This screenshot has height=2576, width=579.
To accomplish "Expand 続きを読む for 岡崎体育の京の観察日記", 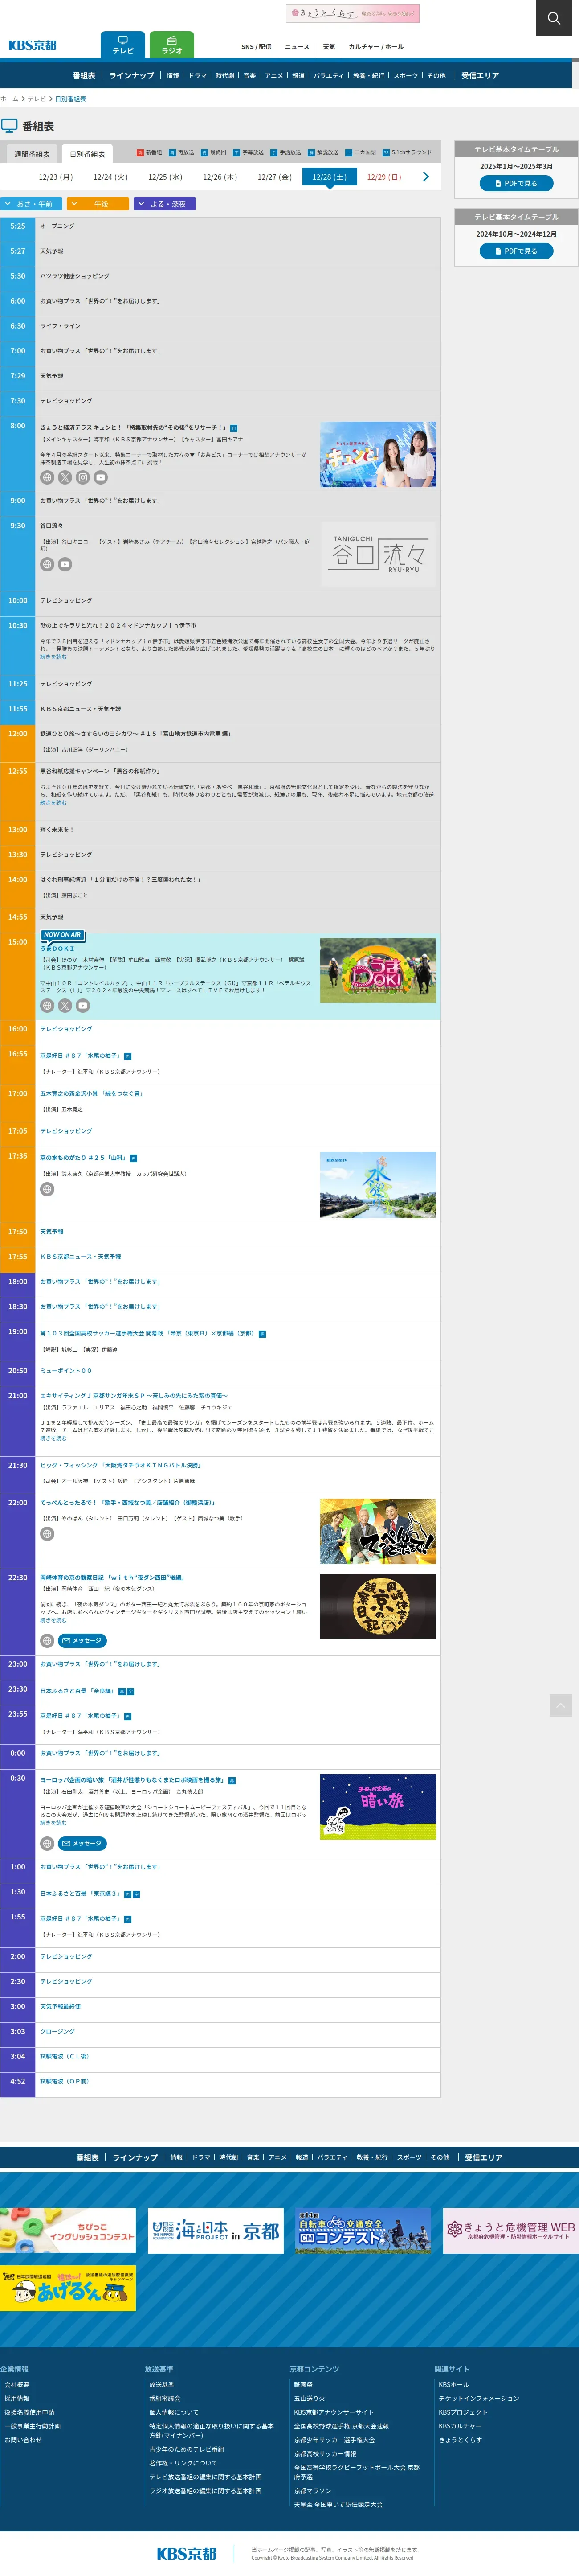I will pos(53,1620).
